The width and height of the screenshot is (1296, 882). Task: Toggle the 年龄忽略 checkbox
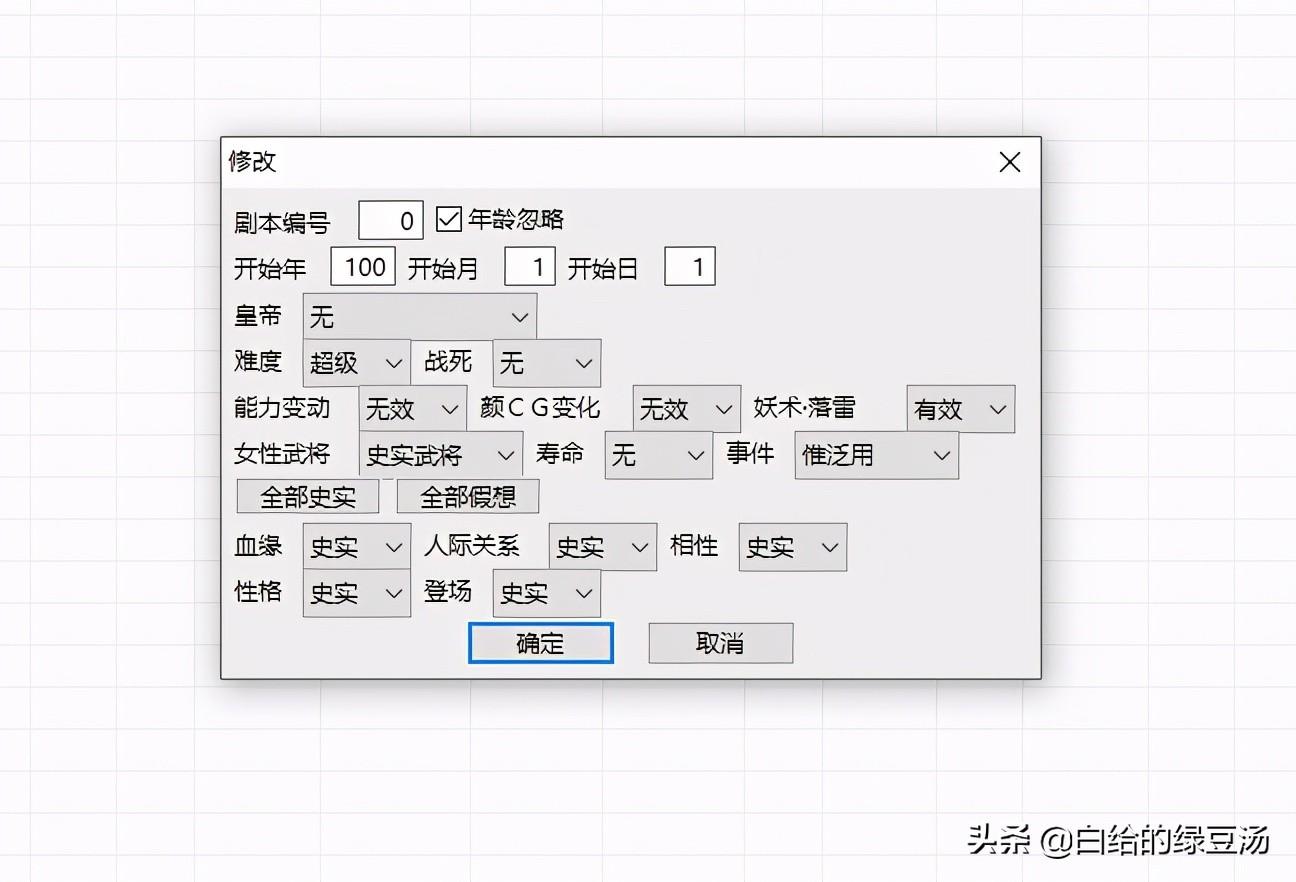pos(447,219)
